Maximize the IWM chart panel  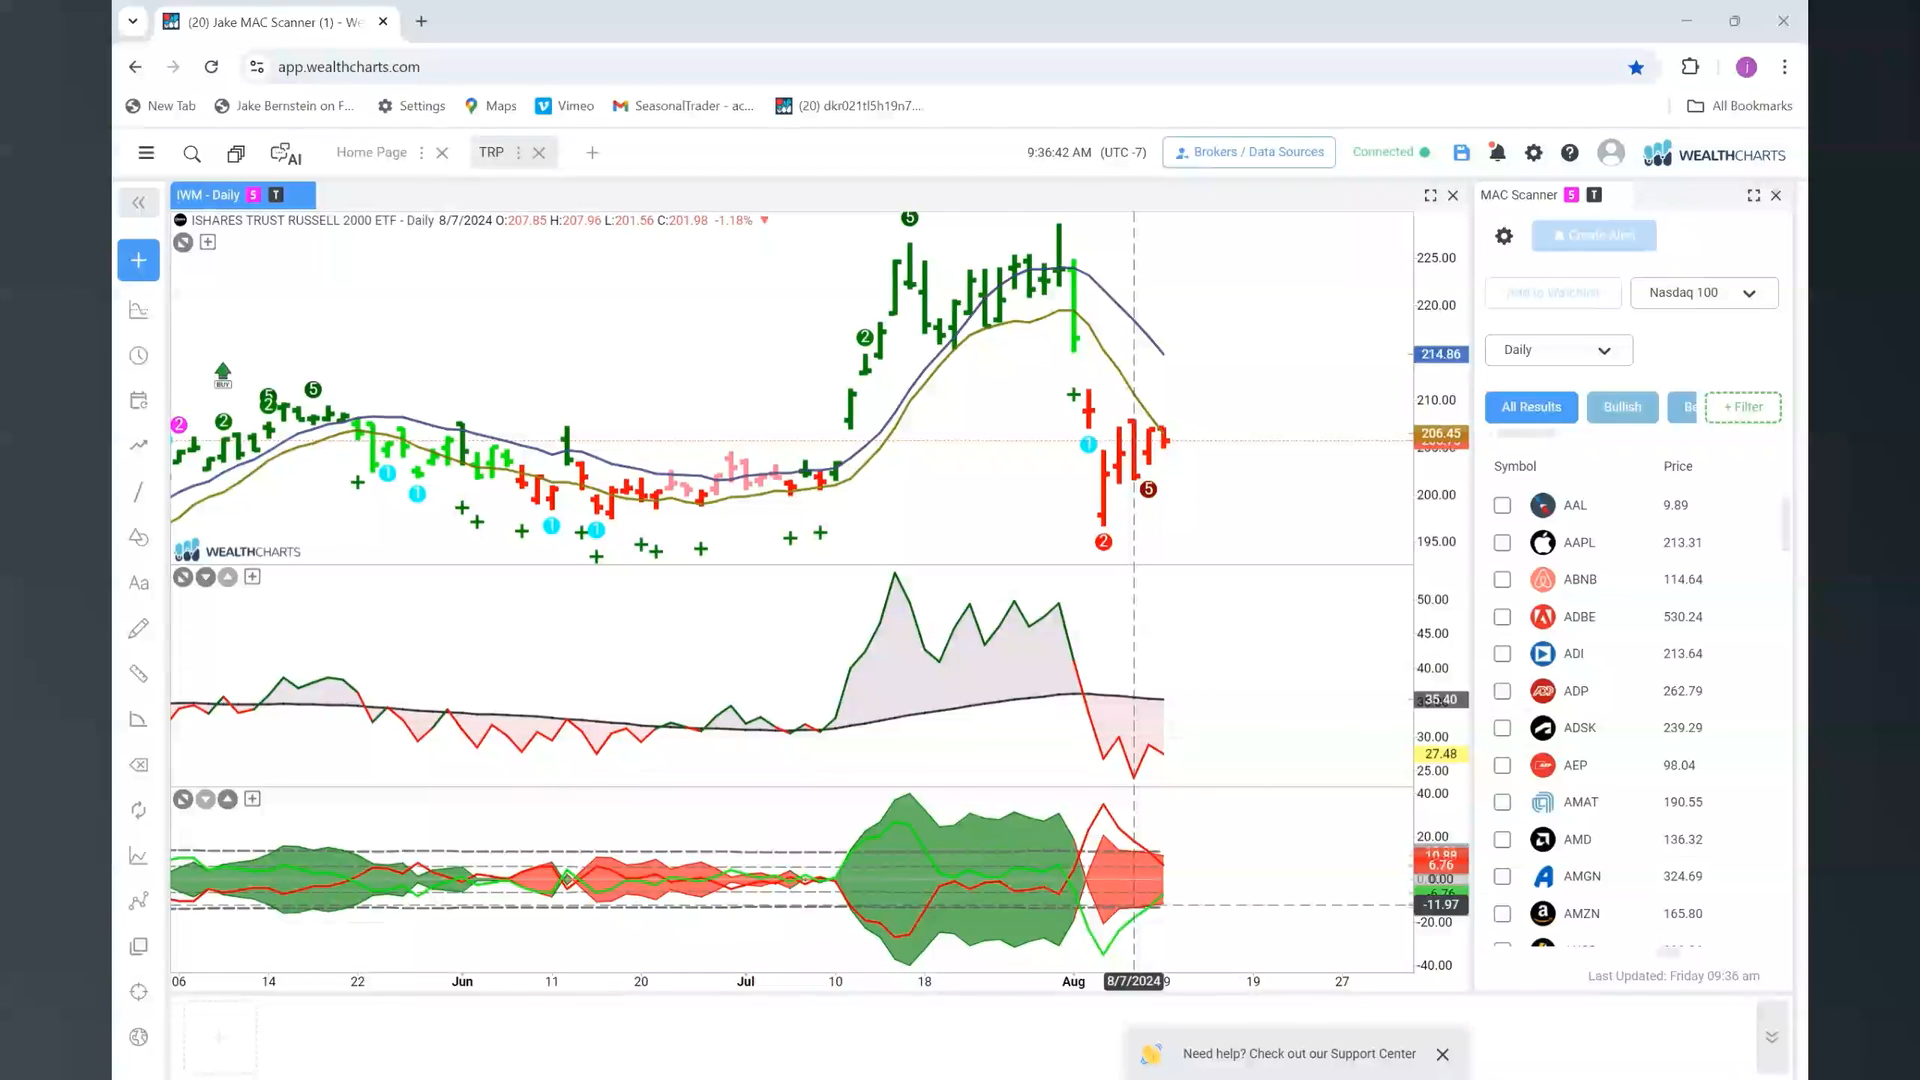click(1430, 196)
